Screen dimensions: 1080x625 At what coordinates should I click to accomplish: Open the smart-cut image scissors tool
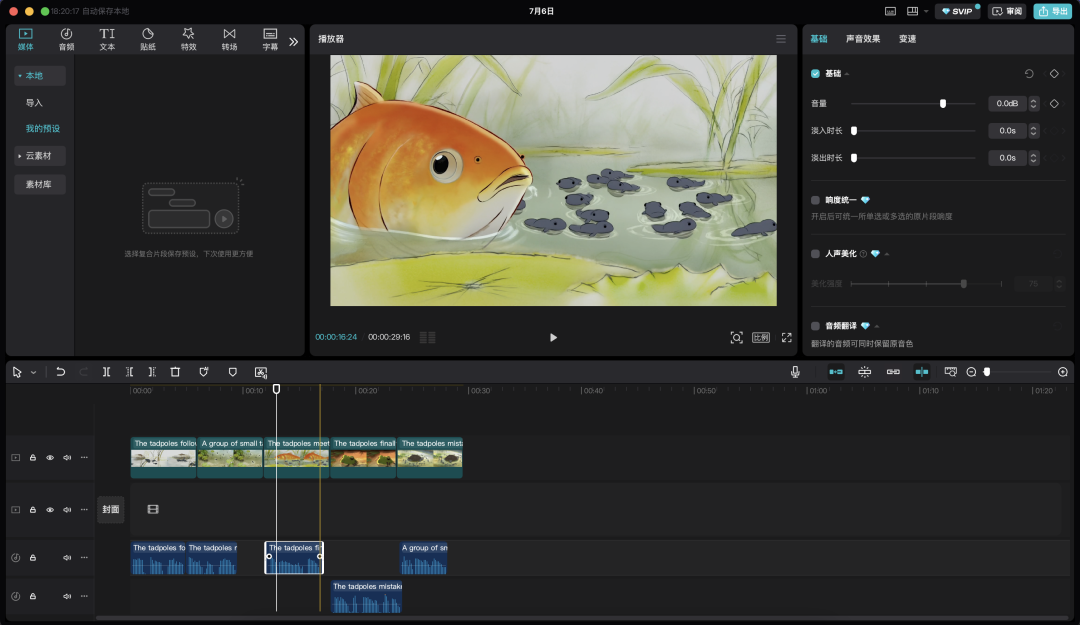pos(261,372)
